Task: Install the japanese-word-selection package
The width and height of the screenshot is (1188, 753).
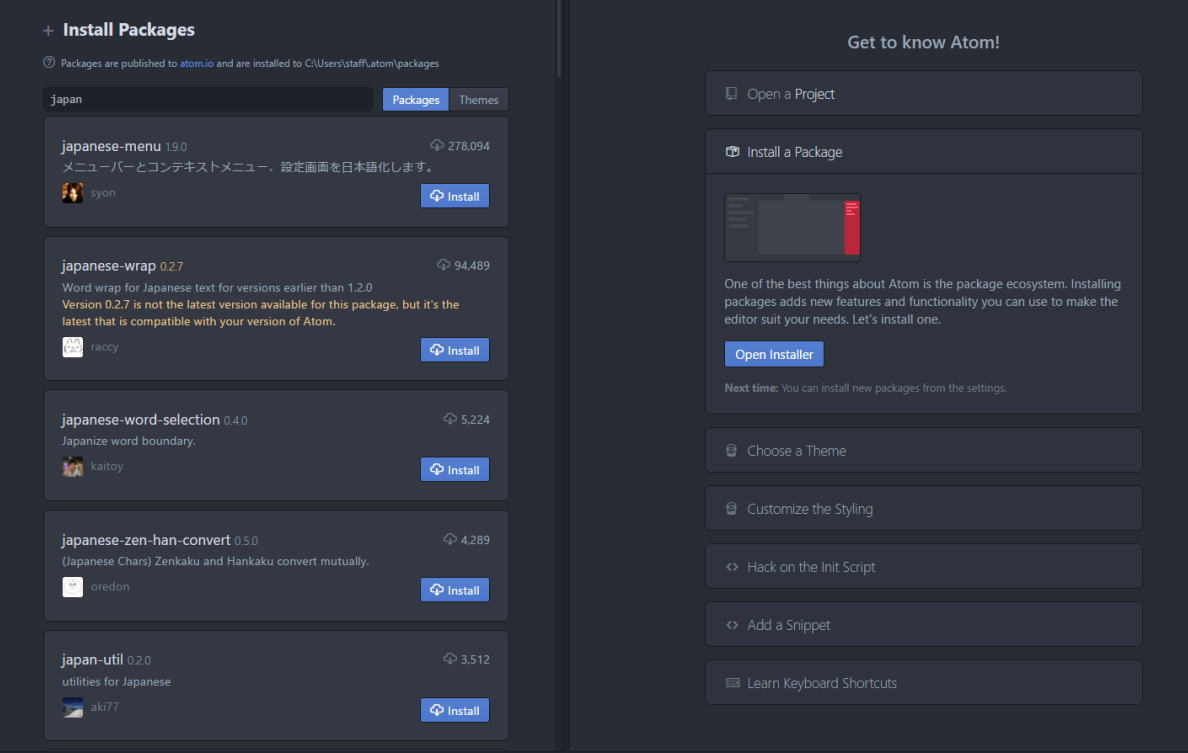Action: [455, 470]
